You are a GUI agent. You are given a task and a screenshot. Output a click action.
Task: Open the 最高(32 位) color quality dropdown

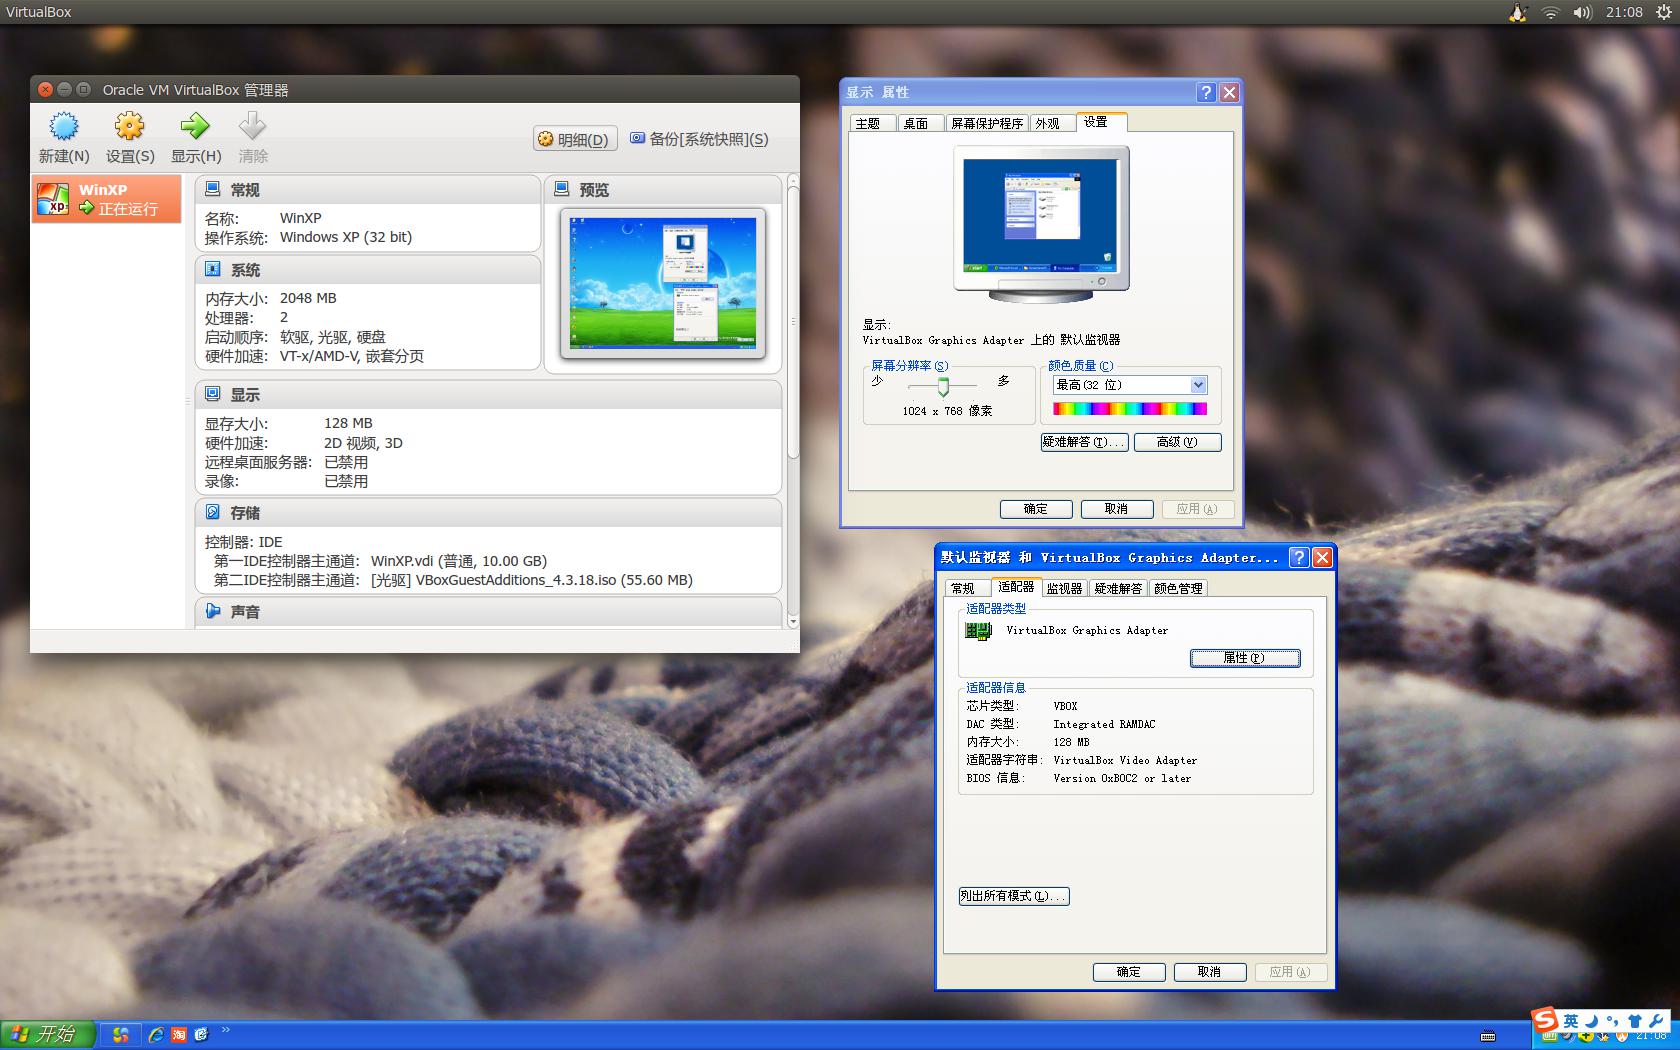click(1198, 385)
